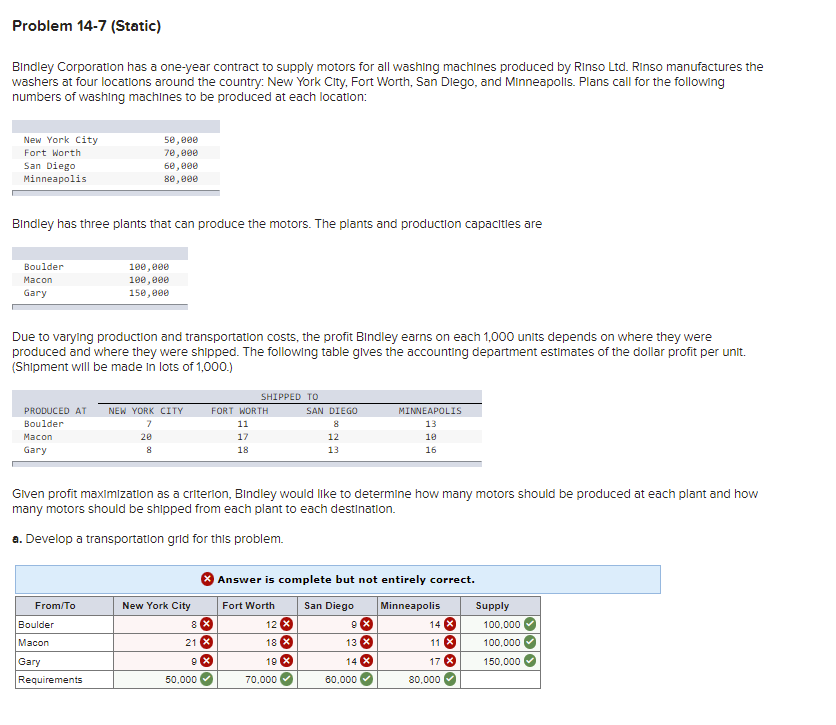The image size is (836, 725).
Task: Click the red X beside Macon's San Diego value 13
Action: tap(364, 641)
